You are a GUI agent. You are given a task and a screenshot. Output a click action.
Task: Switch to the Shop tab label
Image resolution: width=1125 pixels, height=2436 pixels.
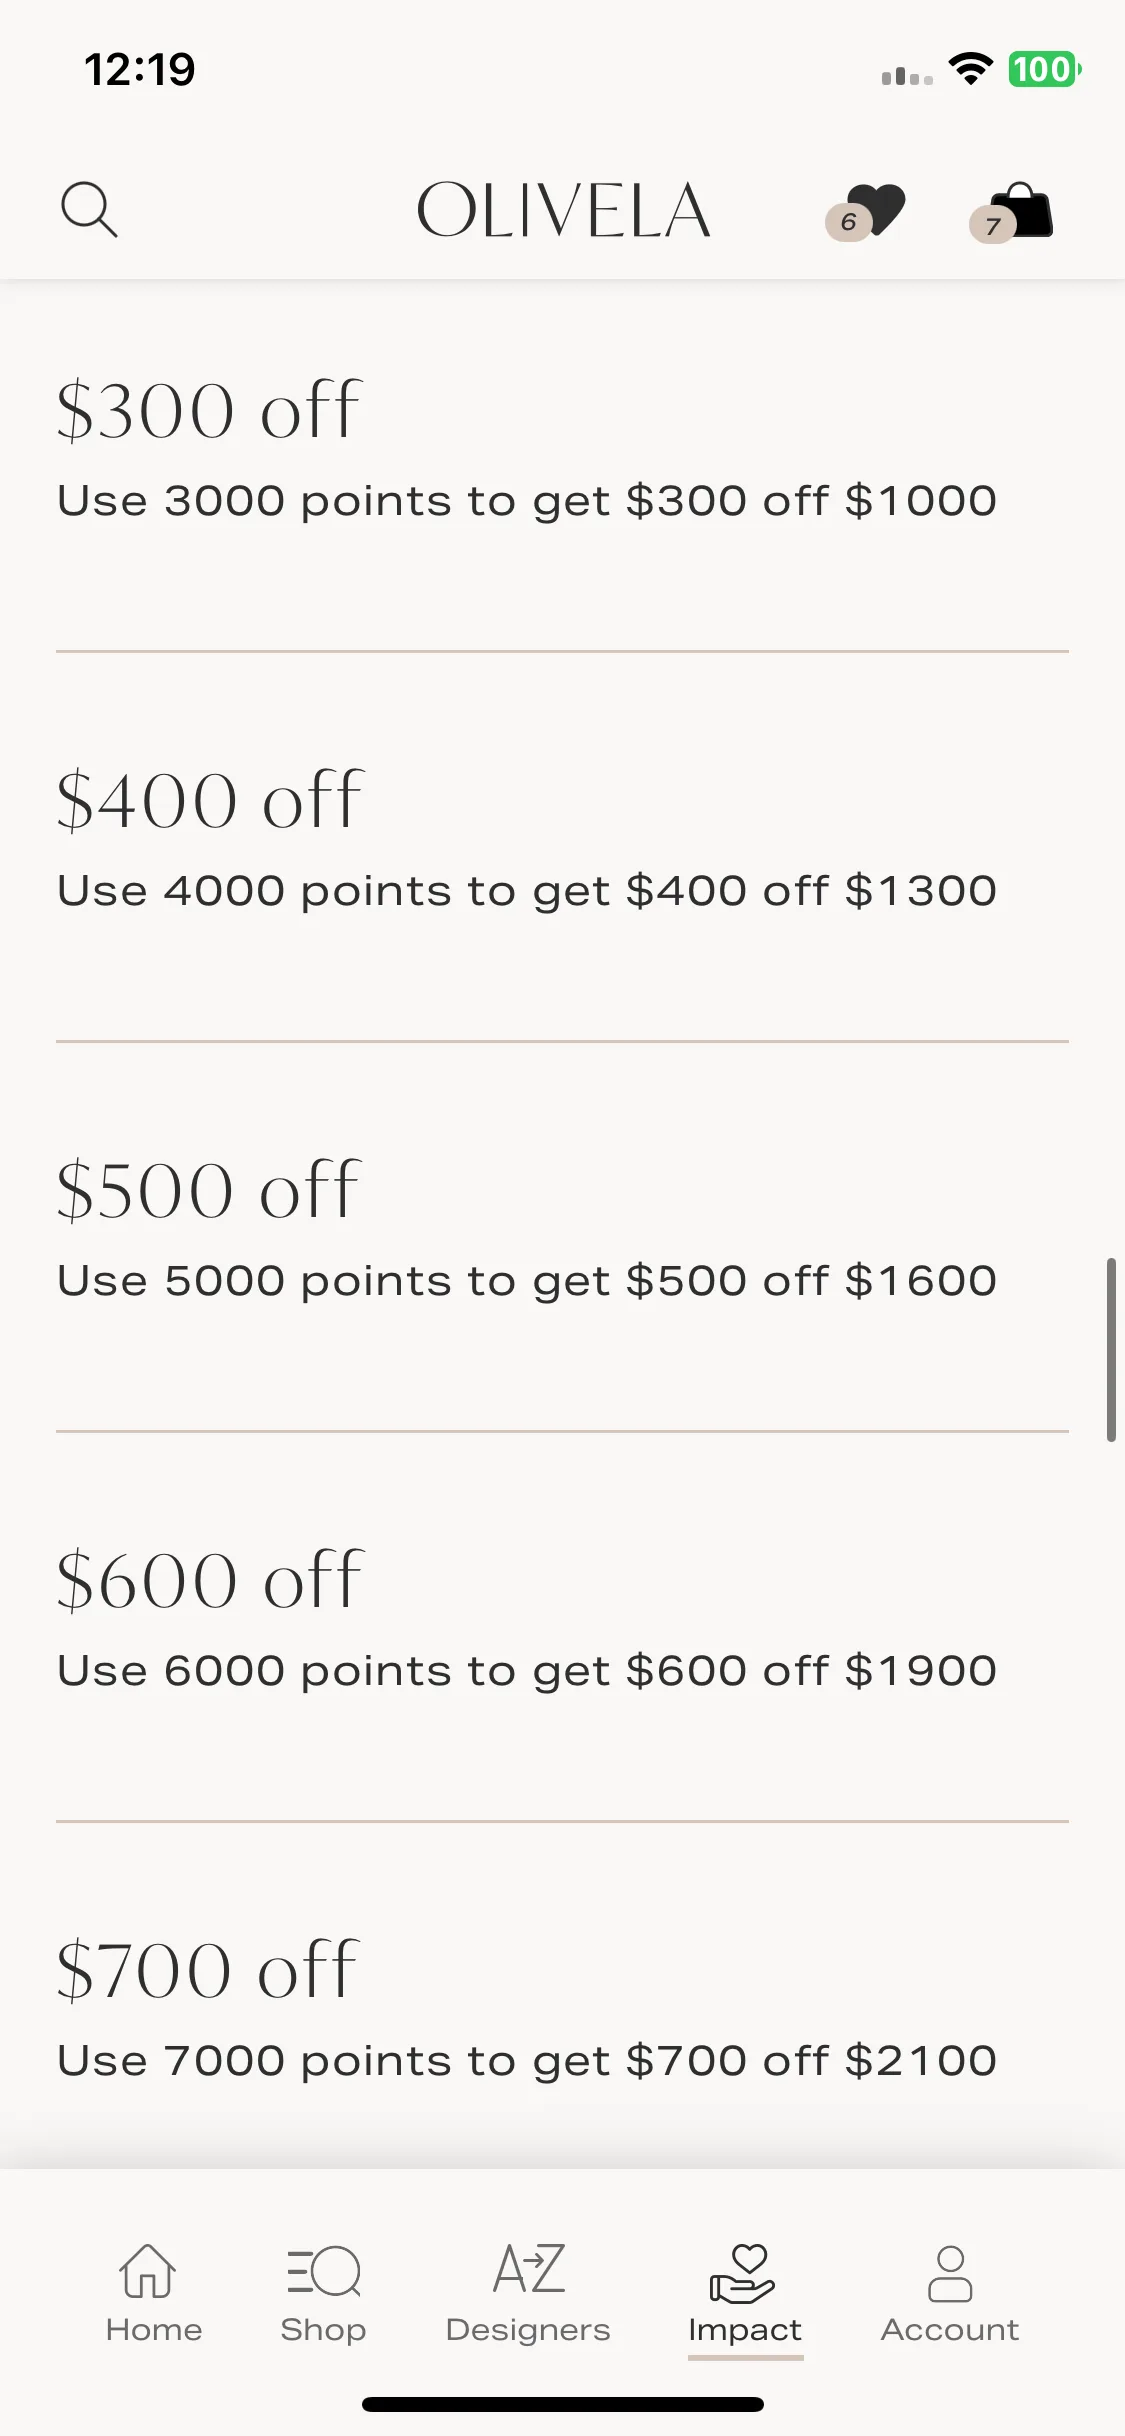pyautogui.click(x=323, y=2330)
